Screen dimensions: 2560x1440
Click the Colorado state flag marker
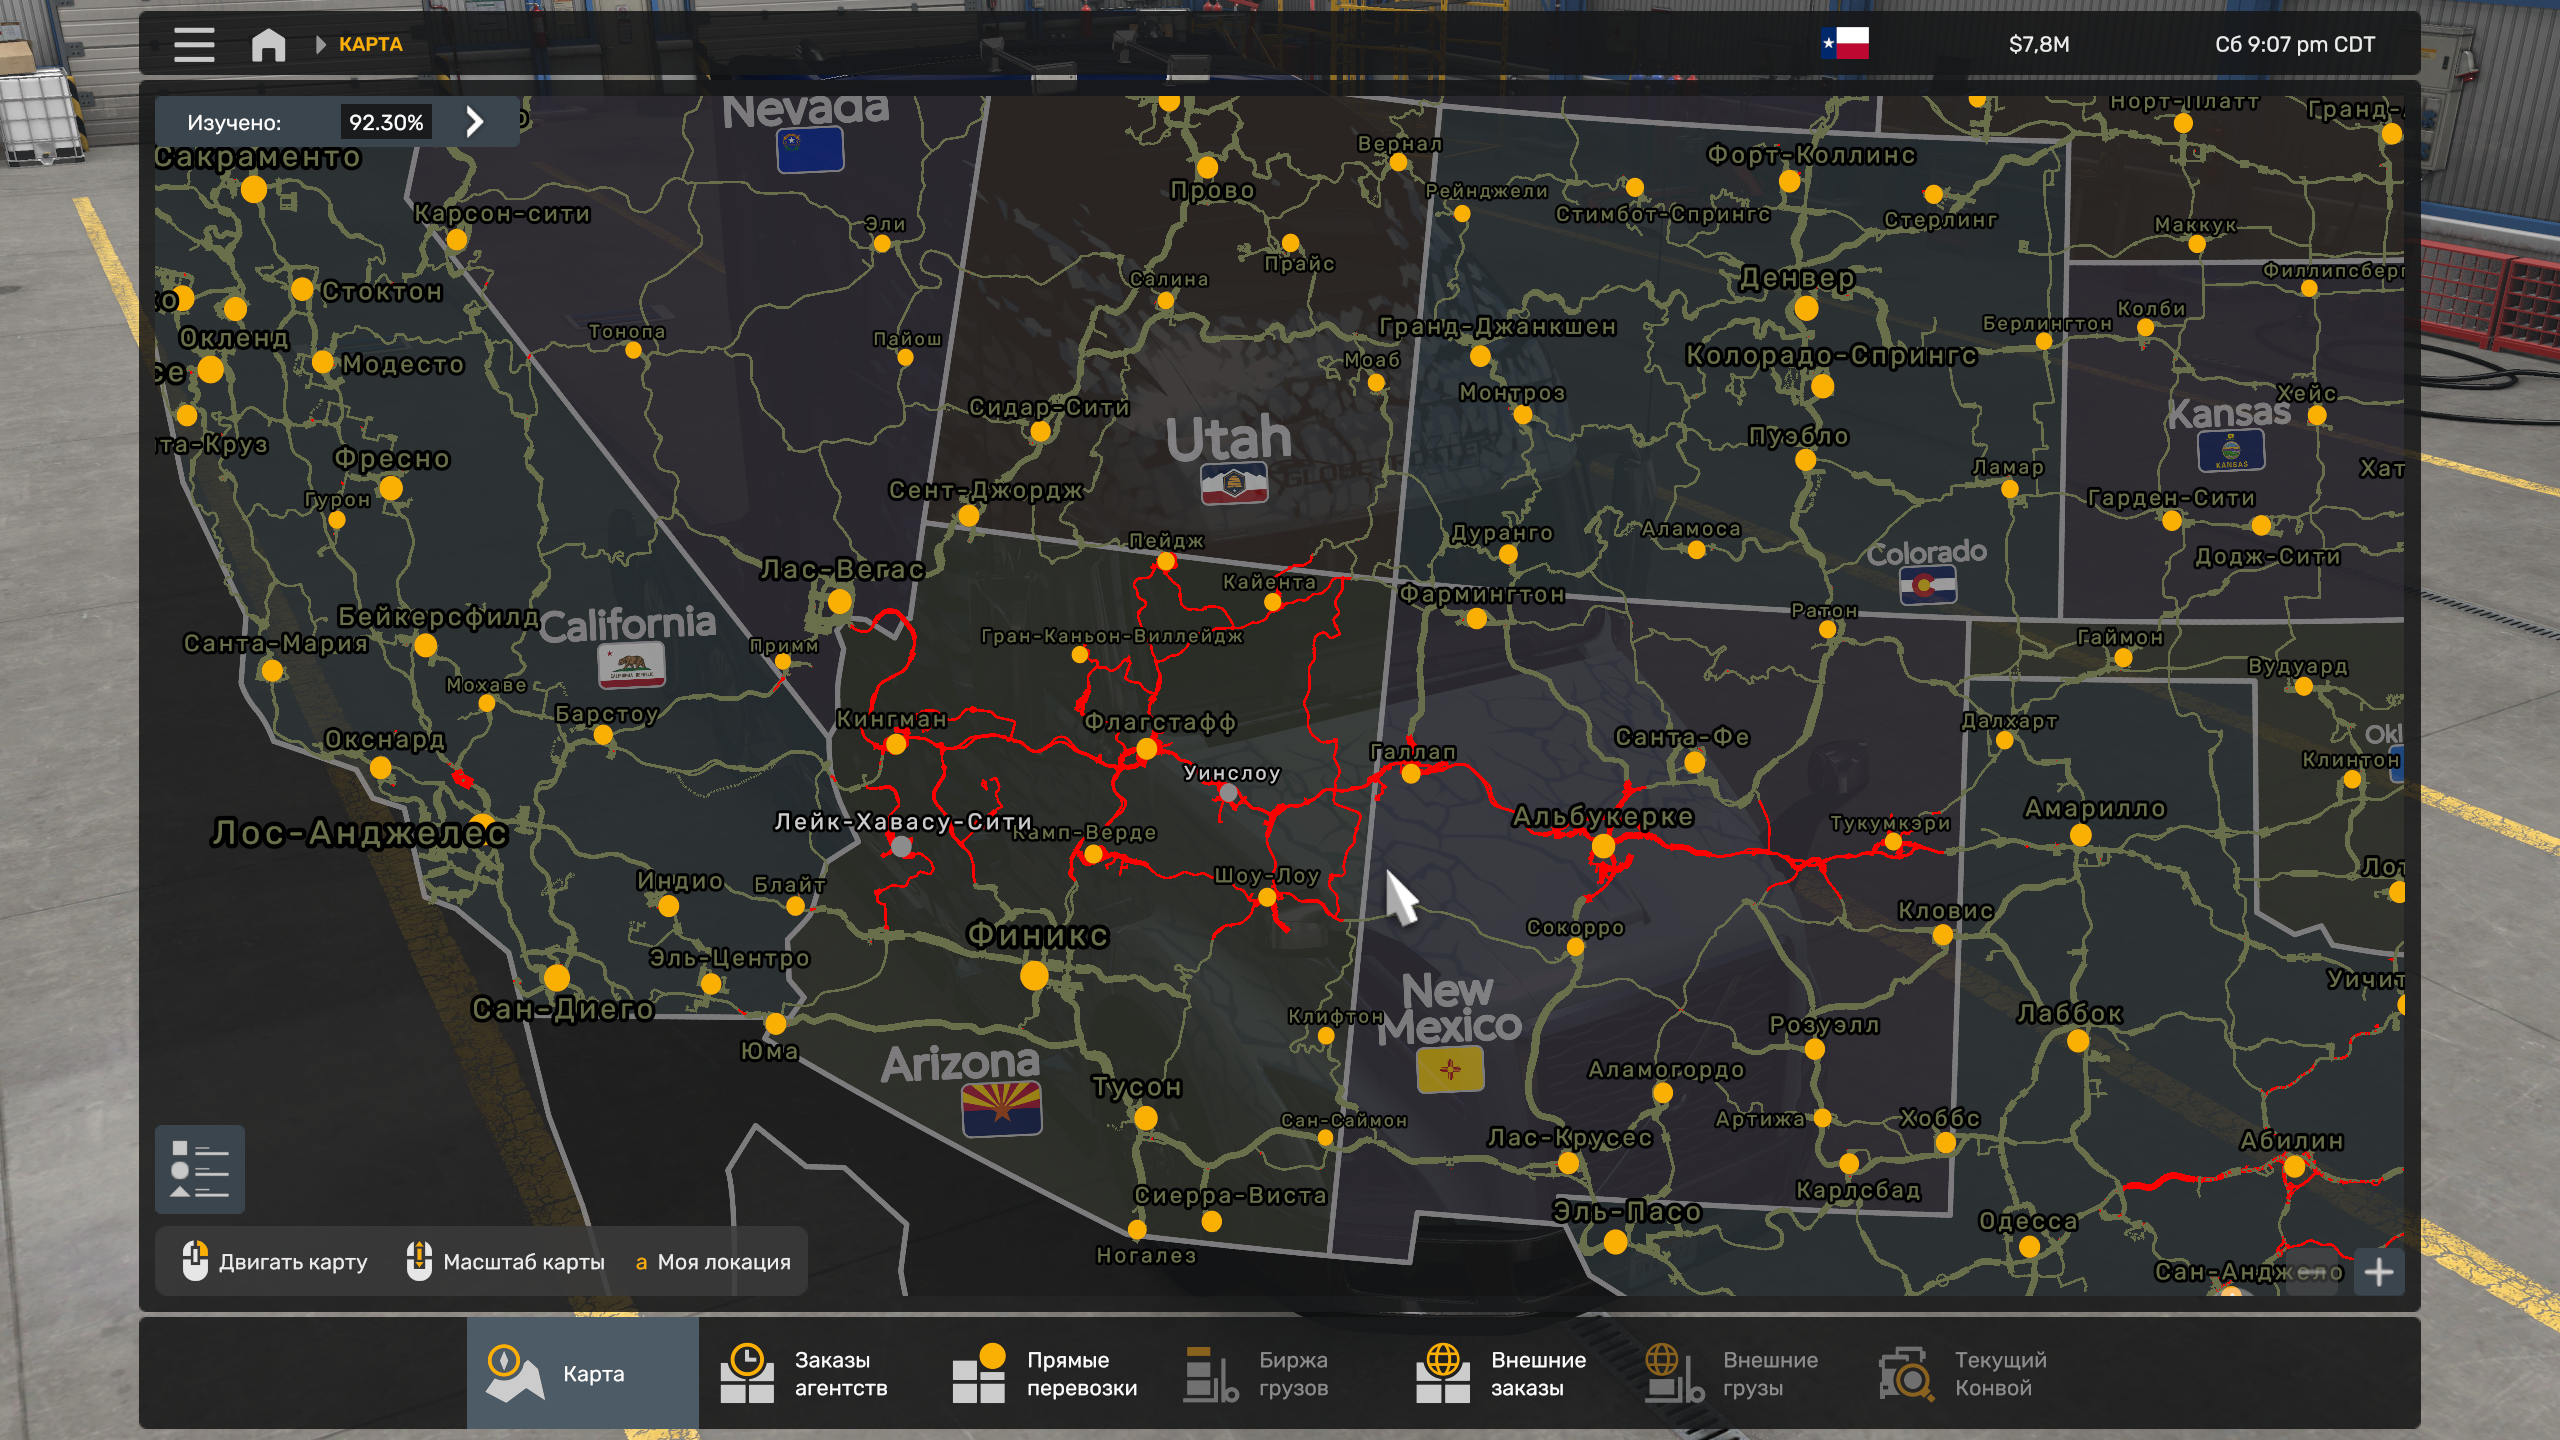tap(1928, 586)
